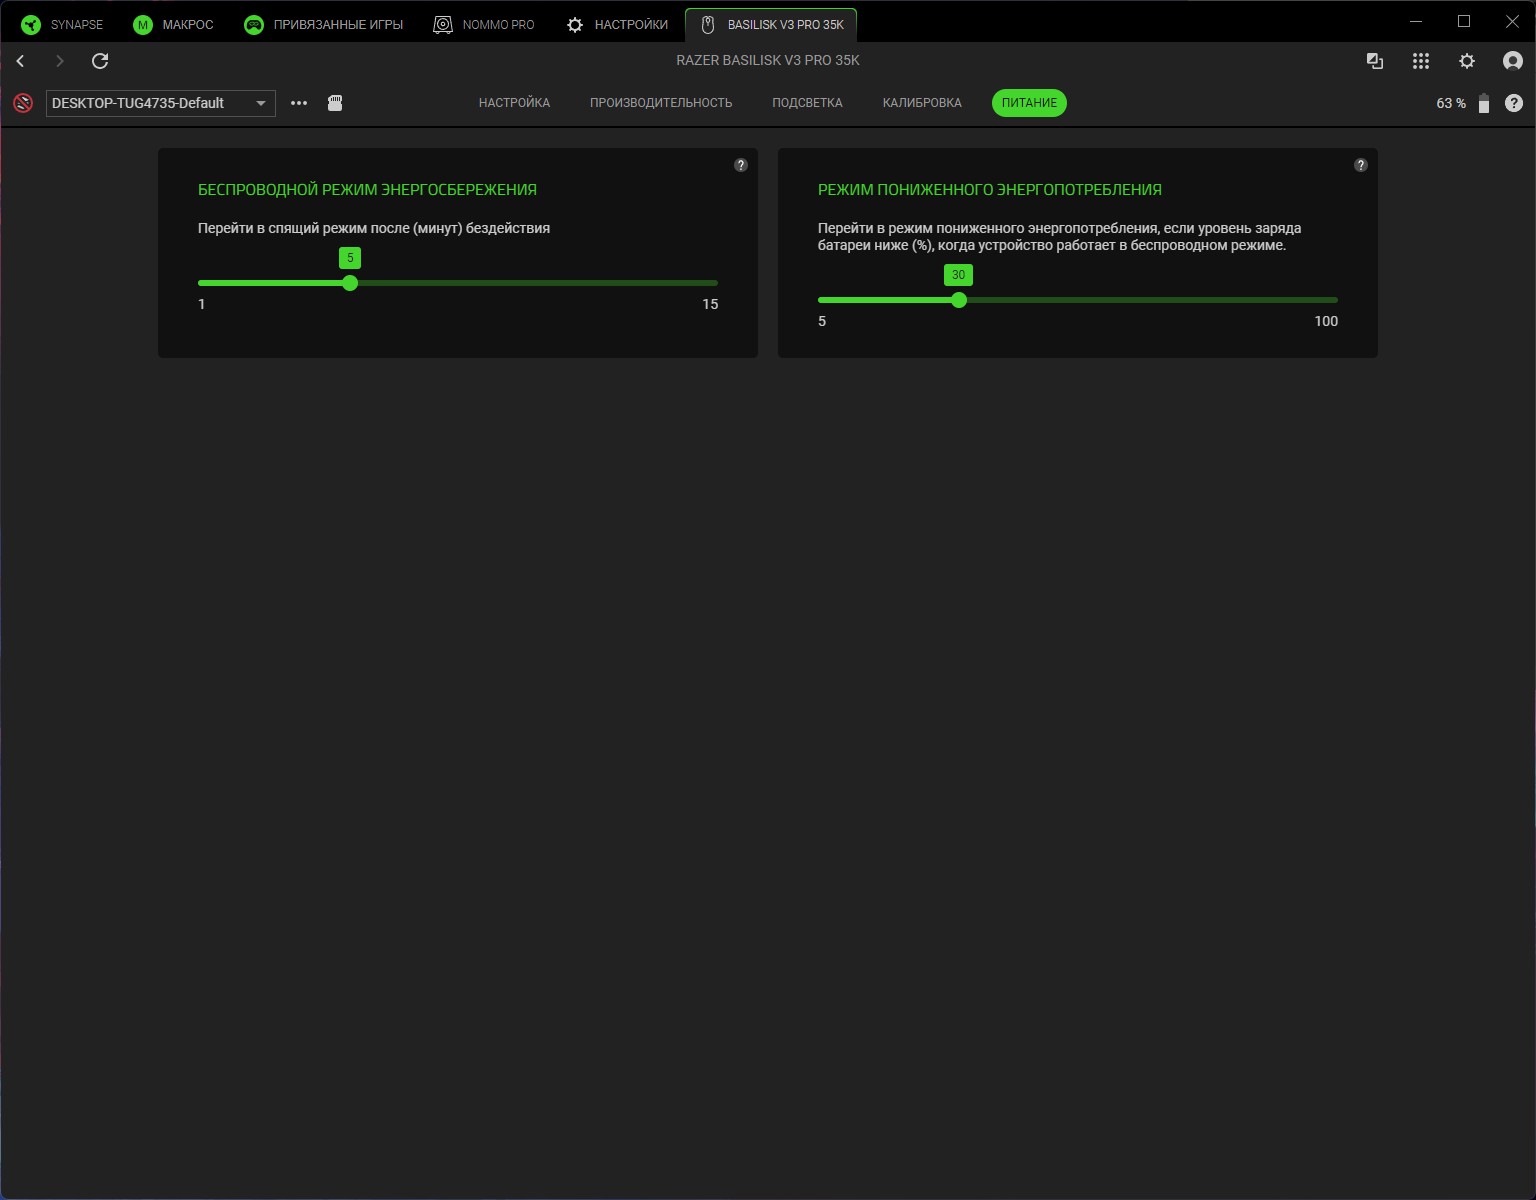Click the battery level icon
Viewport: 1536px width, 1200px height.
[x=1484, y=103]
